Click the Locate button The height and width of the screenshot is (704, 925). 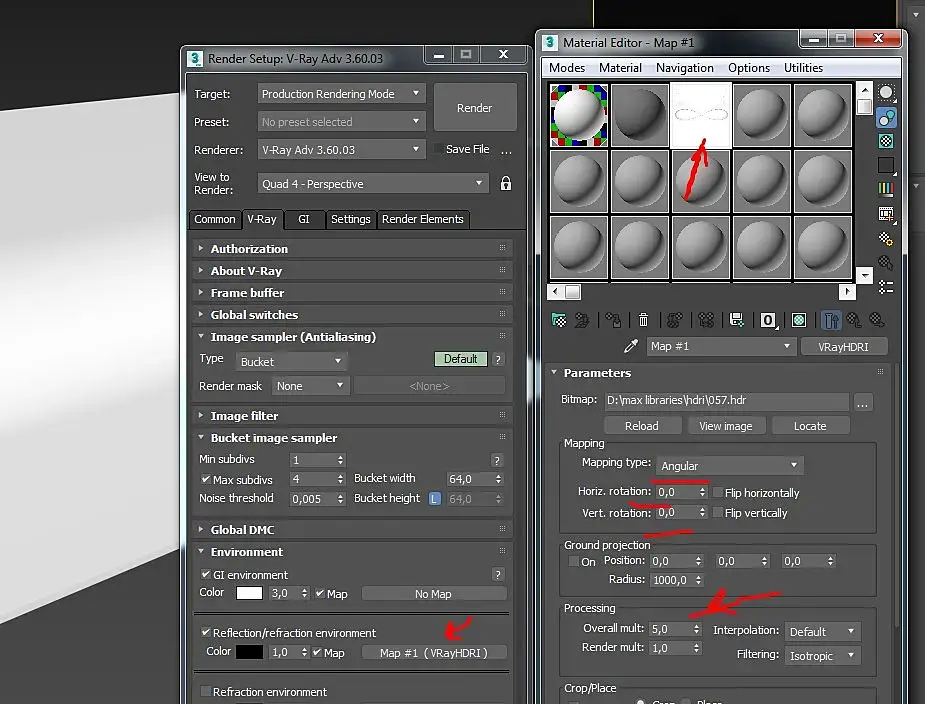click(810, 425)
